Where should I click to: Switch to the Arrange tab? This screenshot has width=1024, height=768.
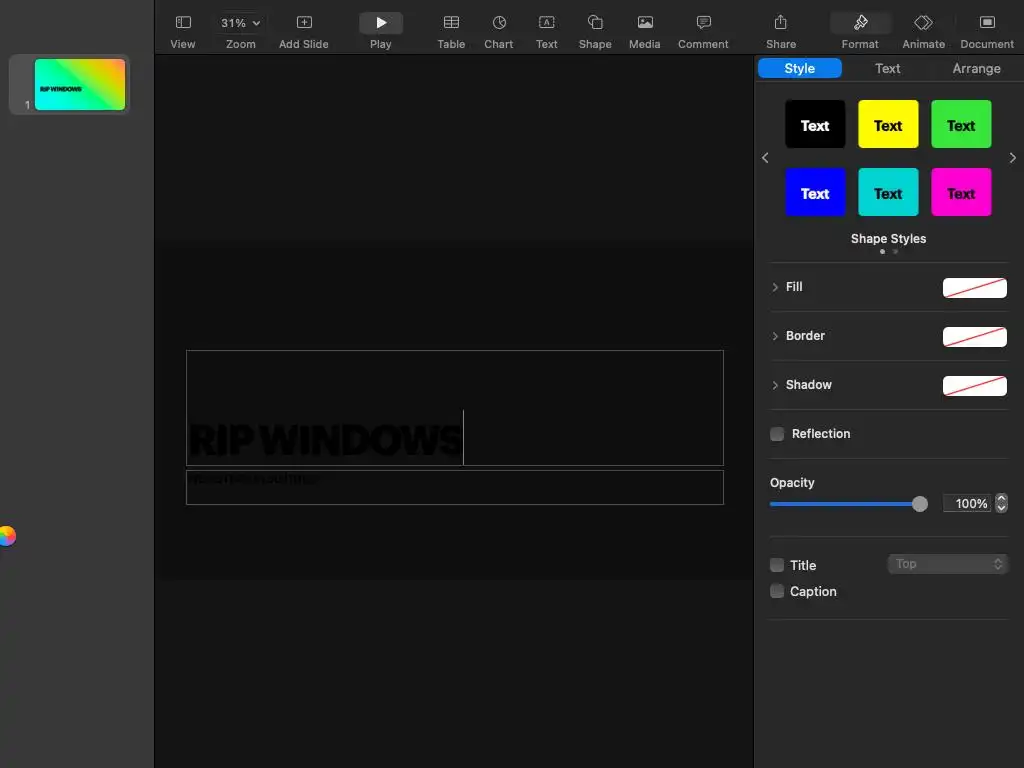click(976, 68)
